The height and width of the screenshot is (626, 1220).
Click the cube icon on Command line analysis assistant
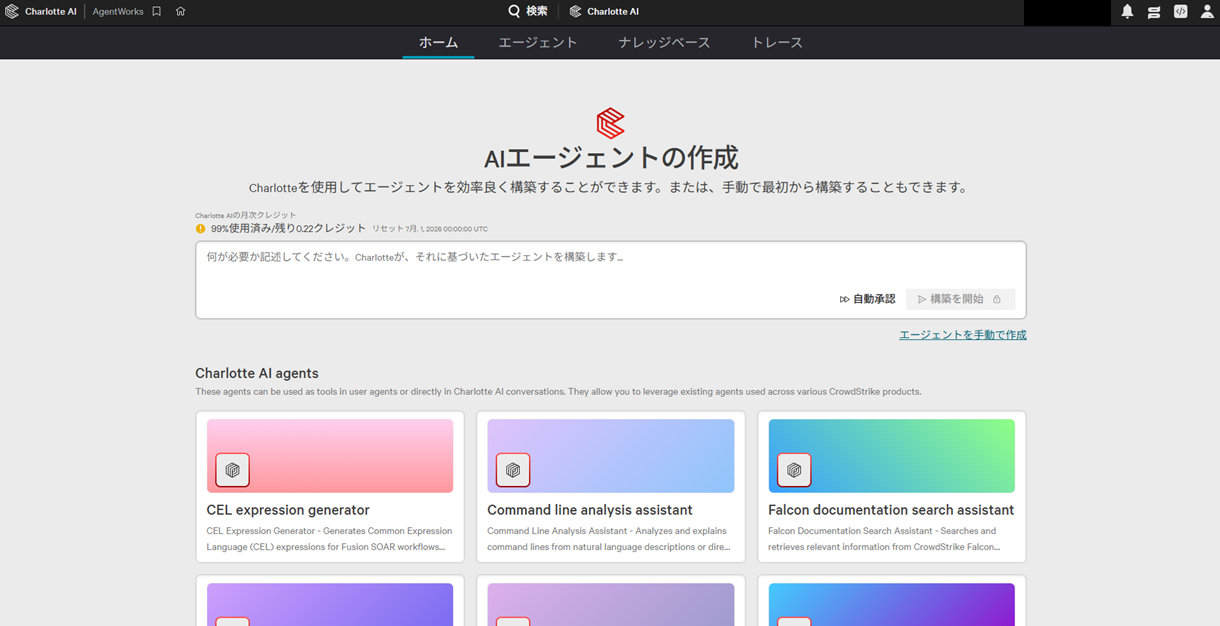pos(513,470)
